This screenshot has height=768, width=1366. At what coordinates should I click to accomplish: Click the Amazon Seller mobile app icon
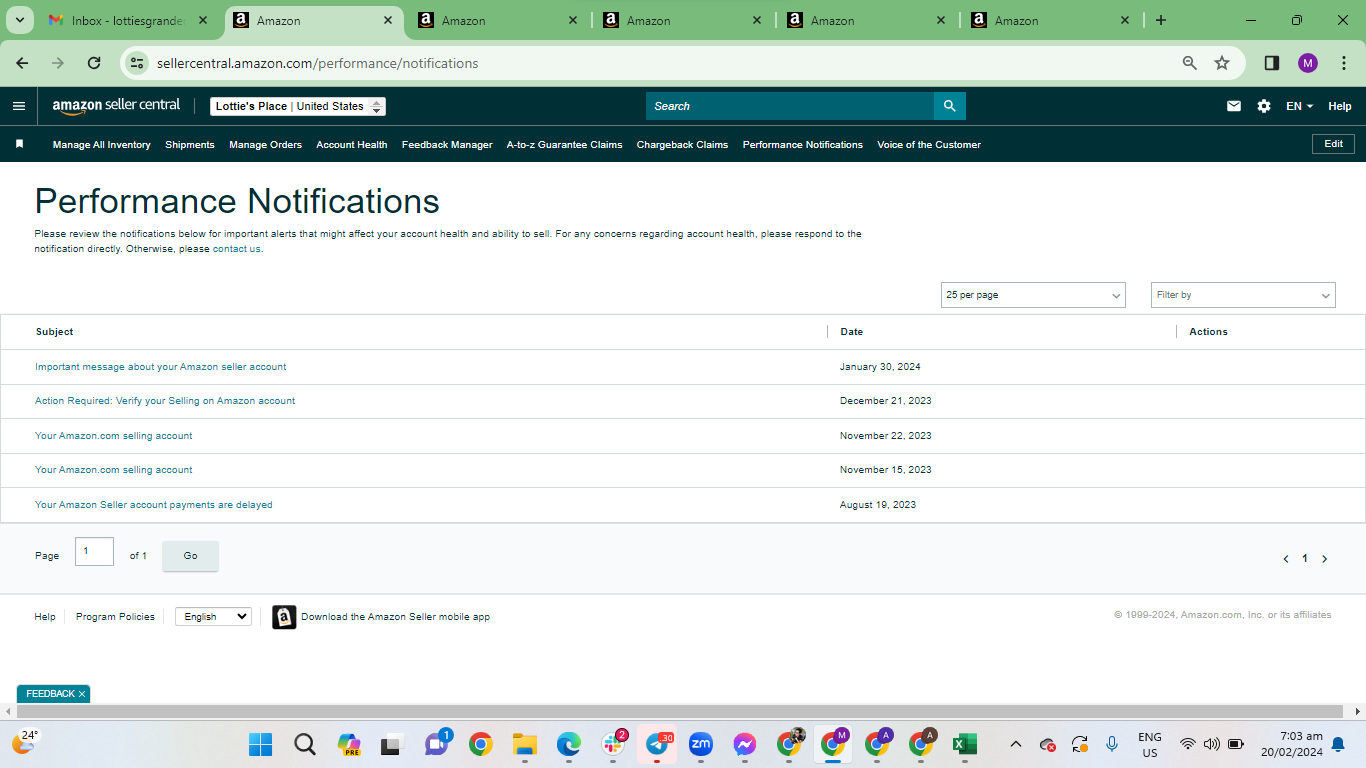click(284, 617)
